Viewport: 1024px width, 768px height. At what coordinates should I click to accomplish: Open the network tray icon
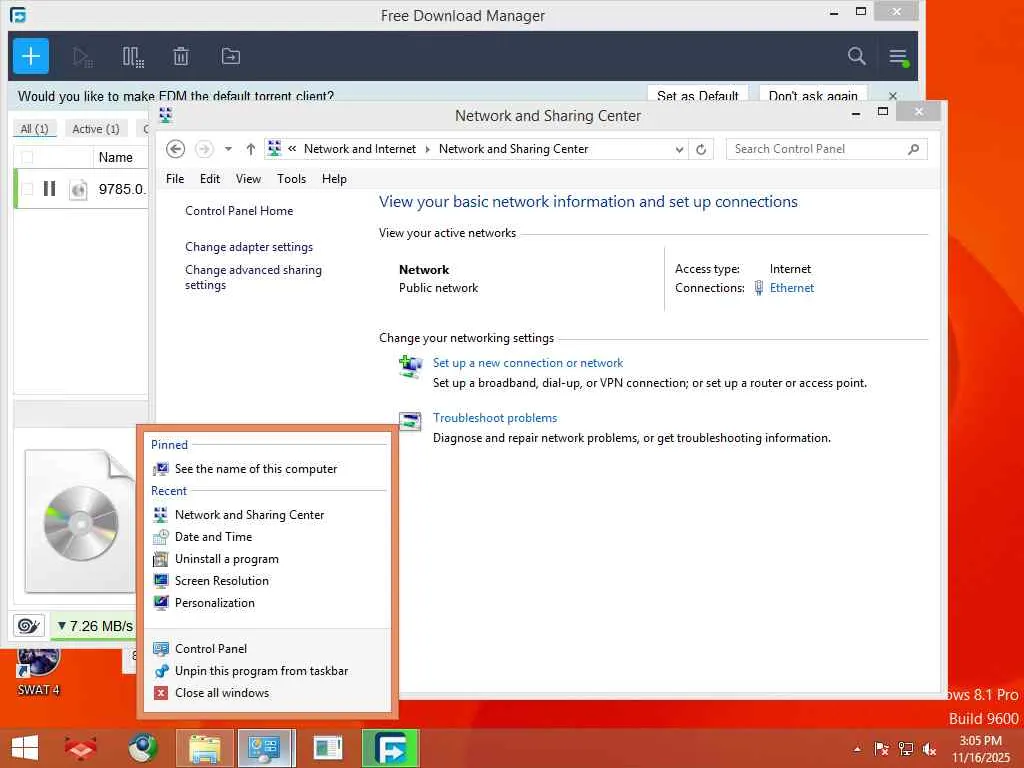click(905, 749)
